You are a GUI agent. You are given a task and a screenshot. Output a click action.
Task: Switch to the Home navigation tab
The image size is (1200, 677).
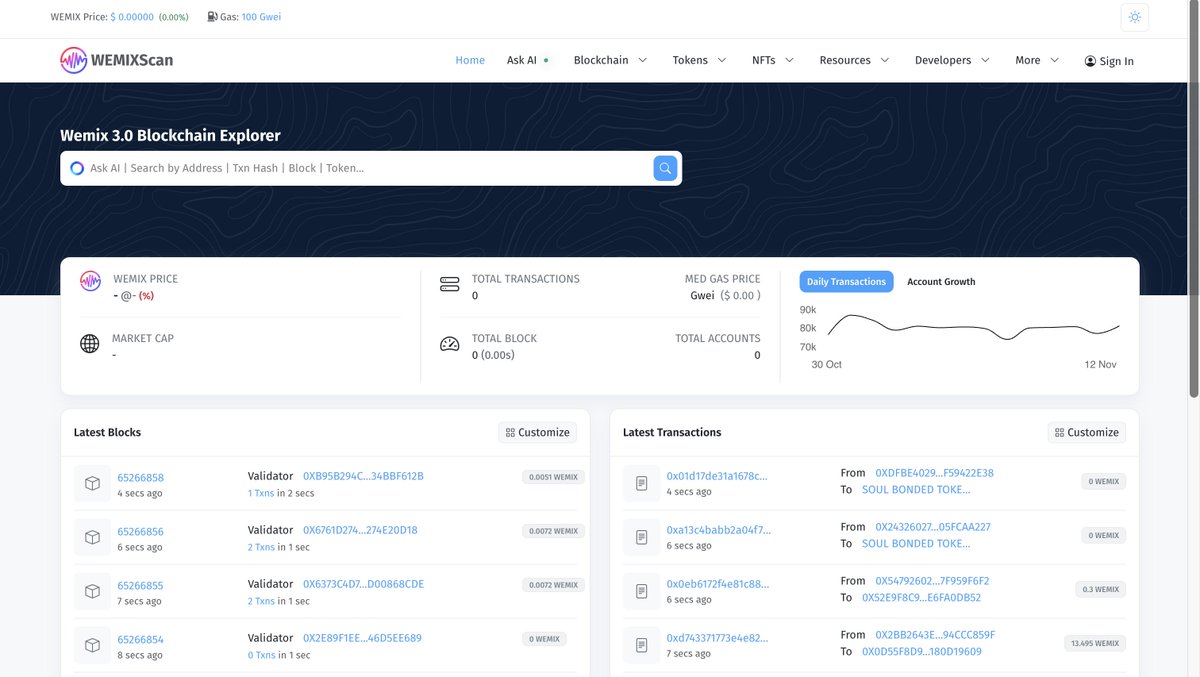pyautogui.click(x=470, y=60)
